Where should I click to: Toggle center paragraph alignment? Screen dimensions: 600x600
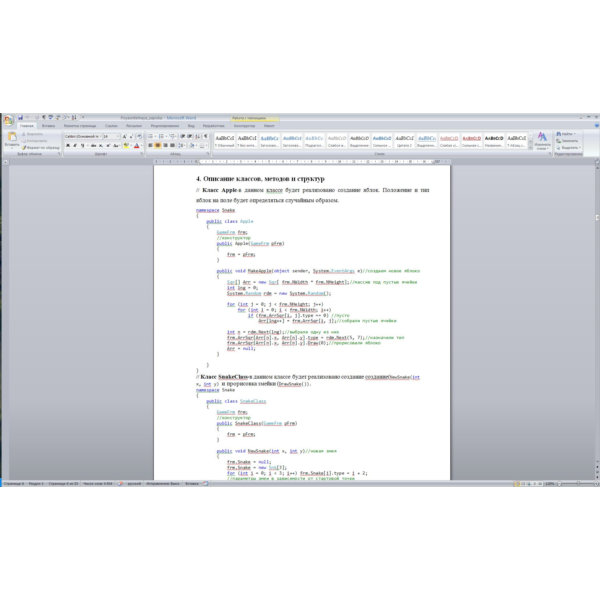pos(158,146)
